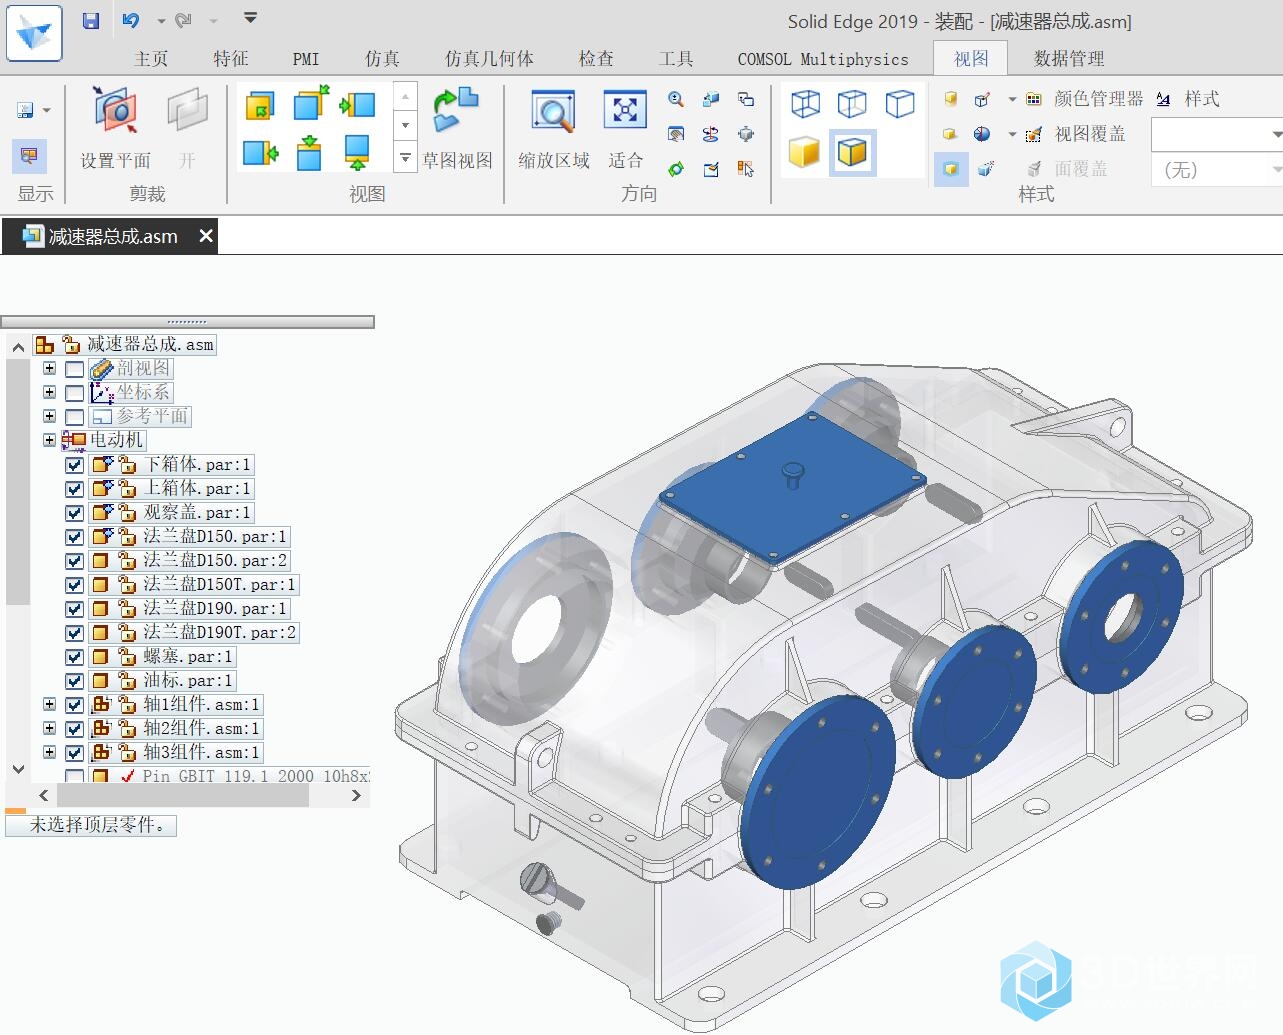Click the sphere section-color icon in Style group

tap(982, 134)
